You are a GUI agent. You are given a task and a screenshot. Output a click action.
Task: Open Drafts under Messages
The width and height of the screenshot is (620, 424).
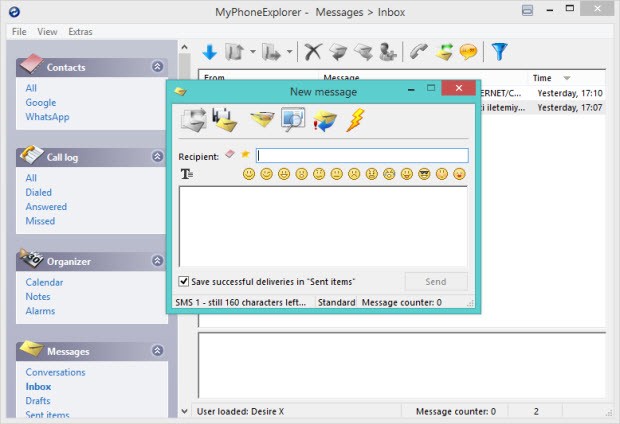tap(38, 400)
